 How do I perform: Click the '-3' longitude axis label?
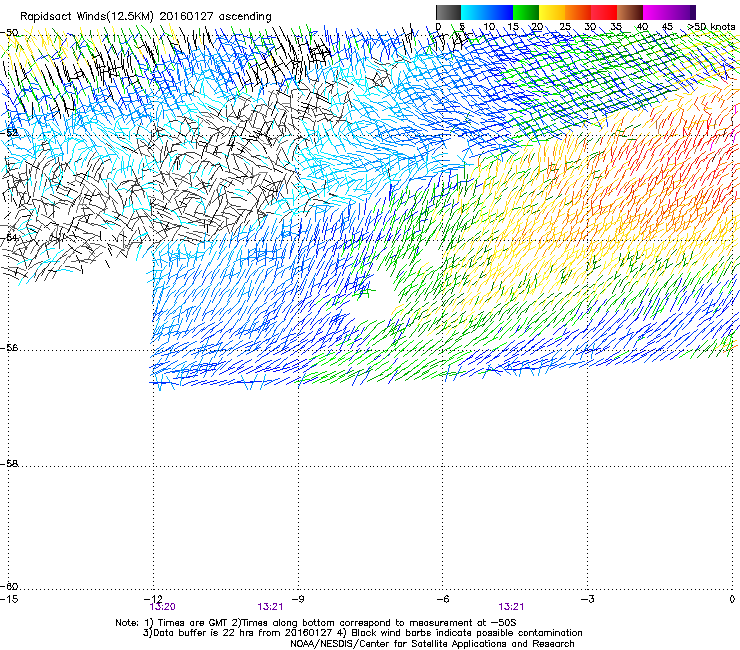[x=587, y=599]
